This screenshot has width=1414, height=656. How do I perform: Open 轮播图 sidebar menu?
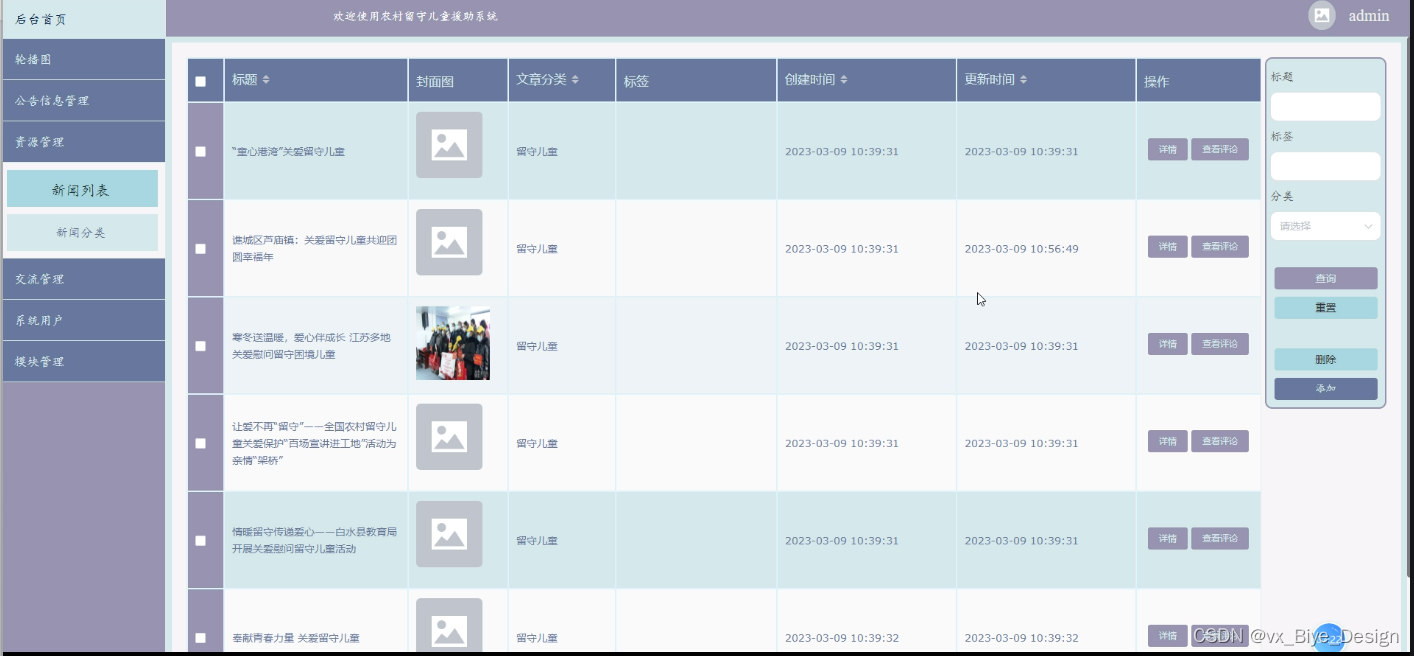tap(82, 59)
